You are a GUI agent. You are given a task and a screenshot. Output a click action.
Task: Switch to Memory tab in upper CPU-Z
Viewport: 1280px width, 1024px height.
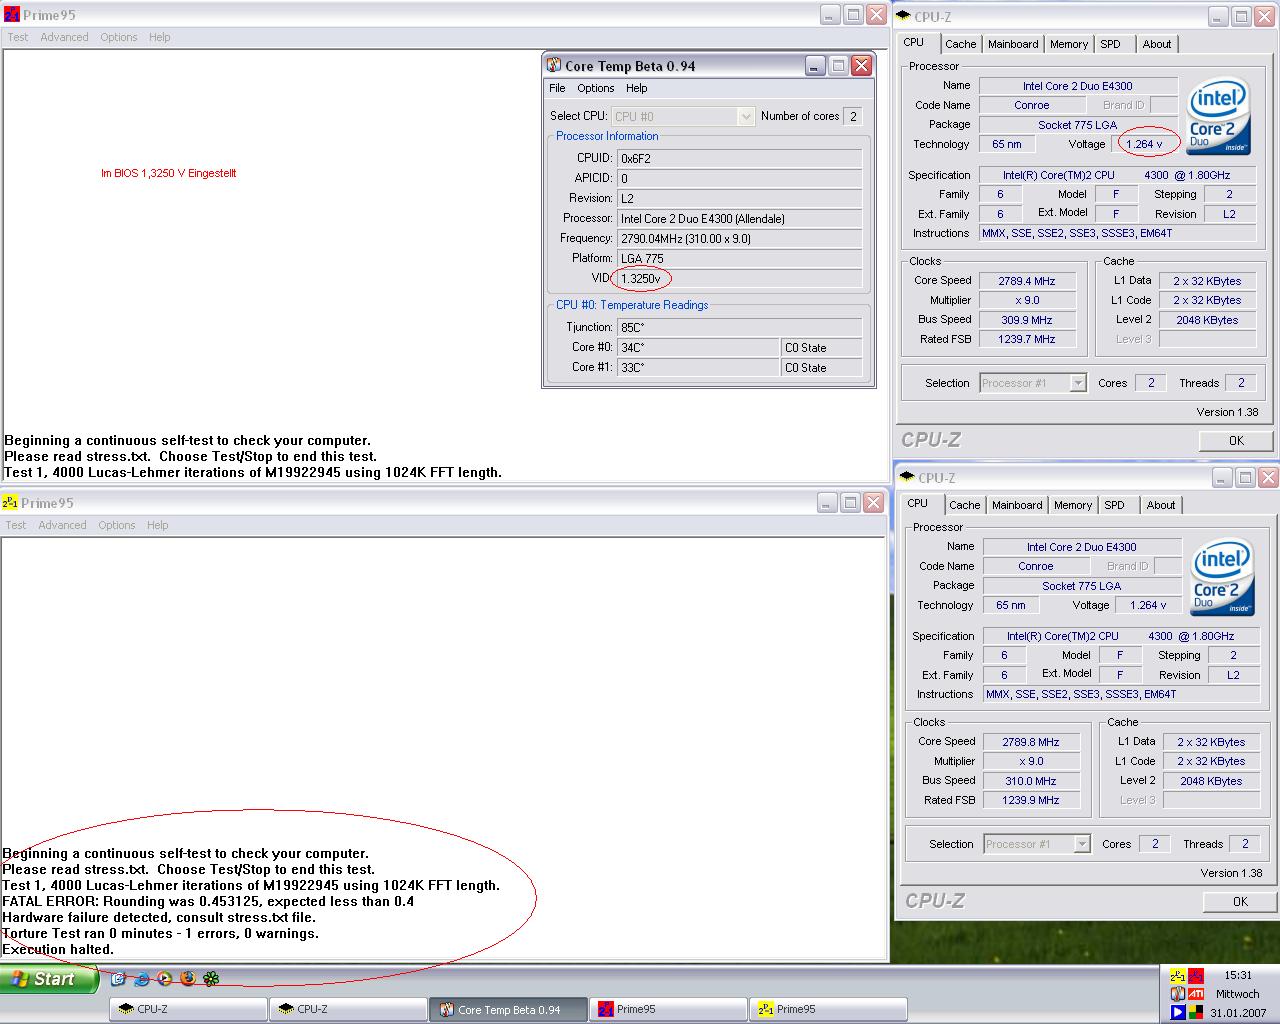[1069, 44]
